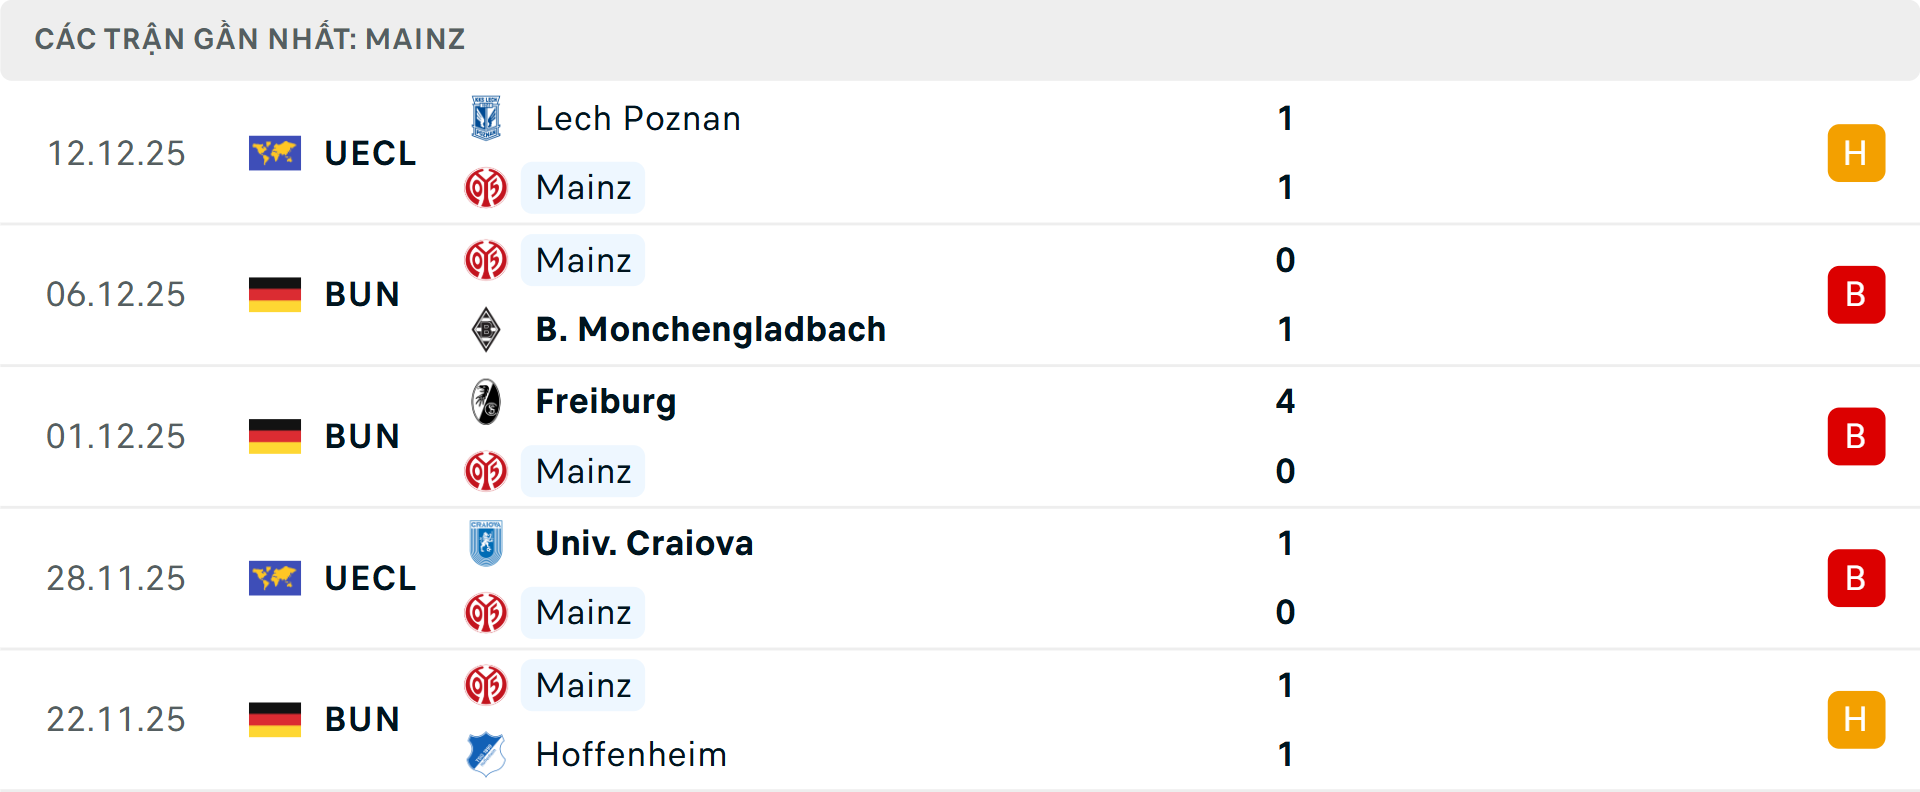Open the Hoffenheim team link
Viewport: 1920px width, 792px height.
[631, 754]
